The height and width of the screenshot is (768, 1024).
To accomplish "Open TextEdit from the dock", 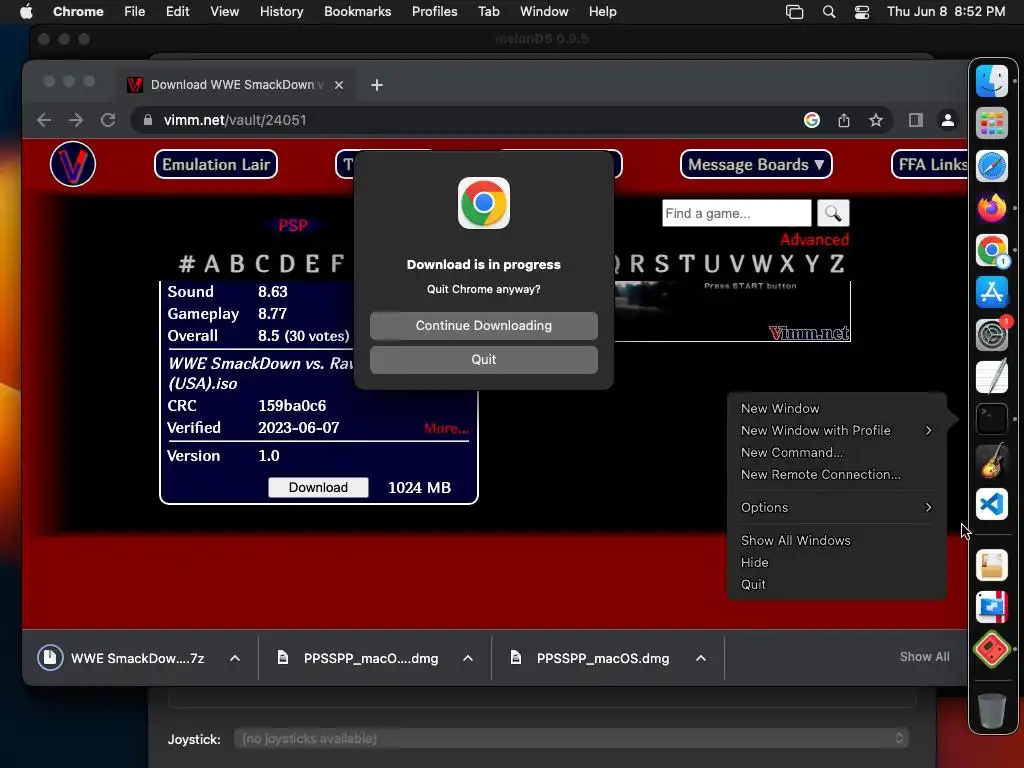I will [x=991, y=377].
